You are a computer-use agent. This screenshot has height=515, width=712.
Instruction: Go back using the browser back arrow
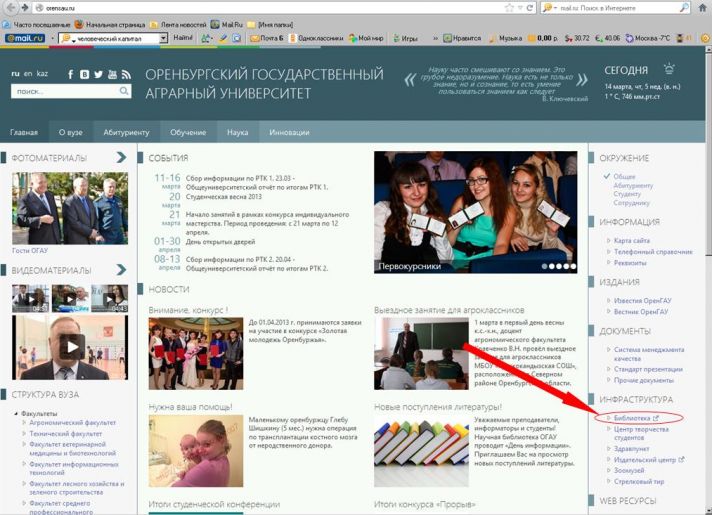[x=10, y=8]
